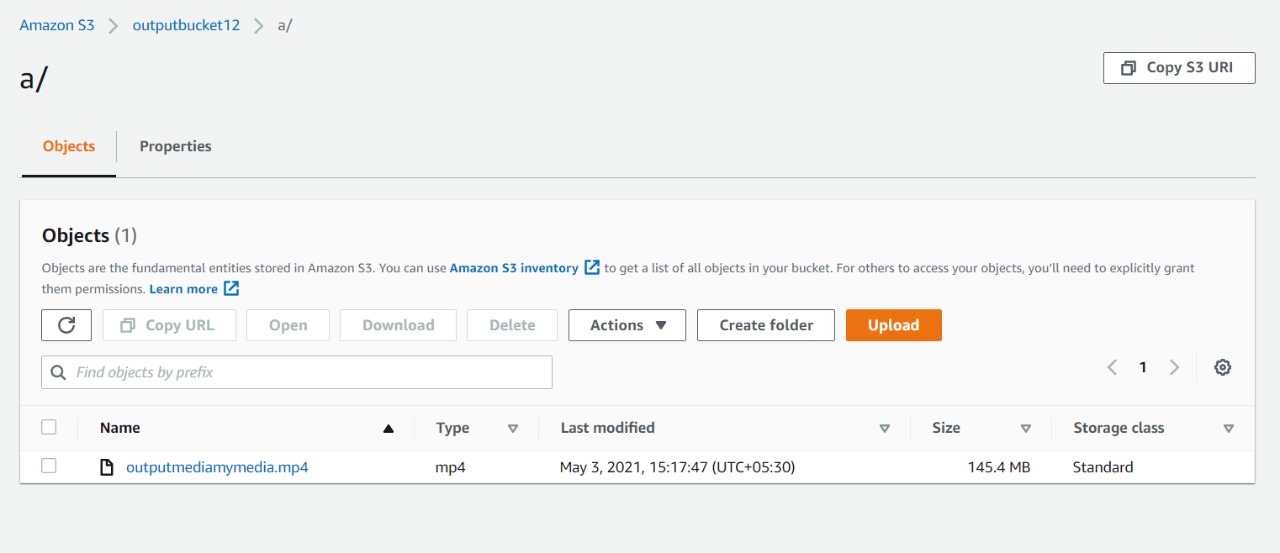This screenshot has height=553, width=1280.
Task: Sort by Last modified column arrow
Action: click(x=884, y=428)
